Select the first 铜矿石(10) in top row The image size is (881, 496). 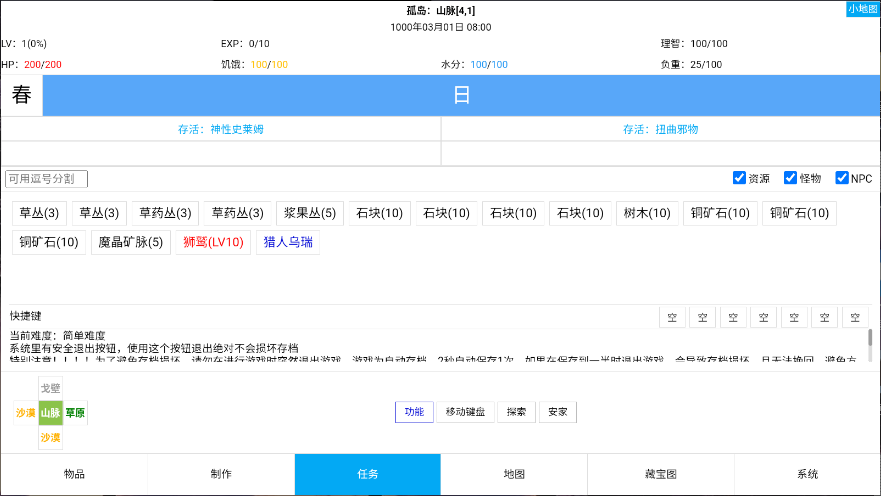[720, 213]
